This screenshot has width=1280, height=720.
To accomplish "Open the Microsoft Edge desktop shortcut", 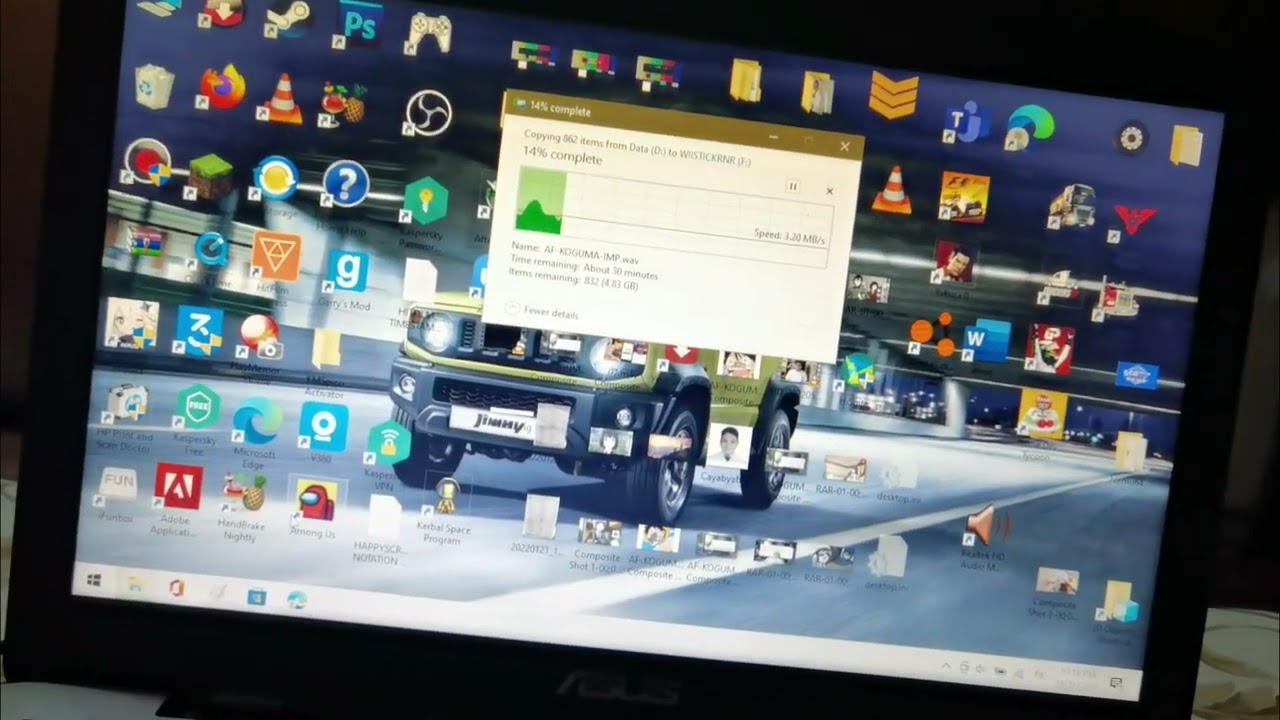I will tap(256, 420).
